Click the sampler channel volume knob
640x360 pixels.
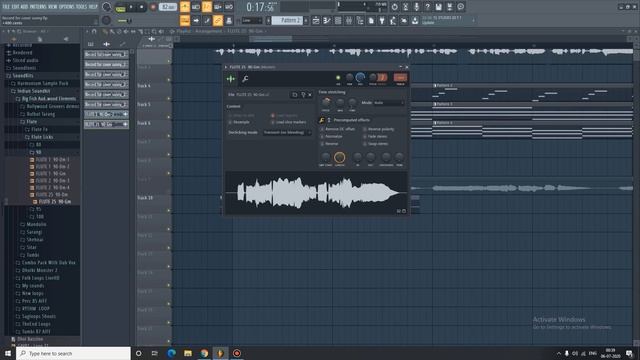click(x=360, y=77)
